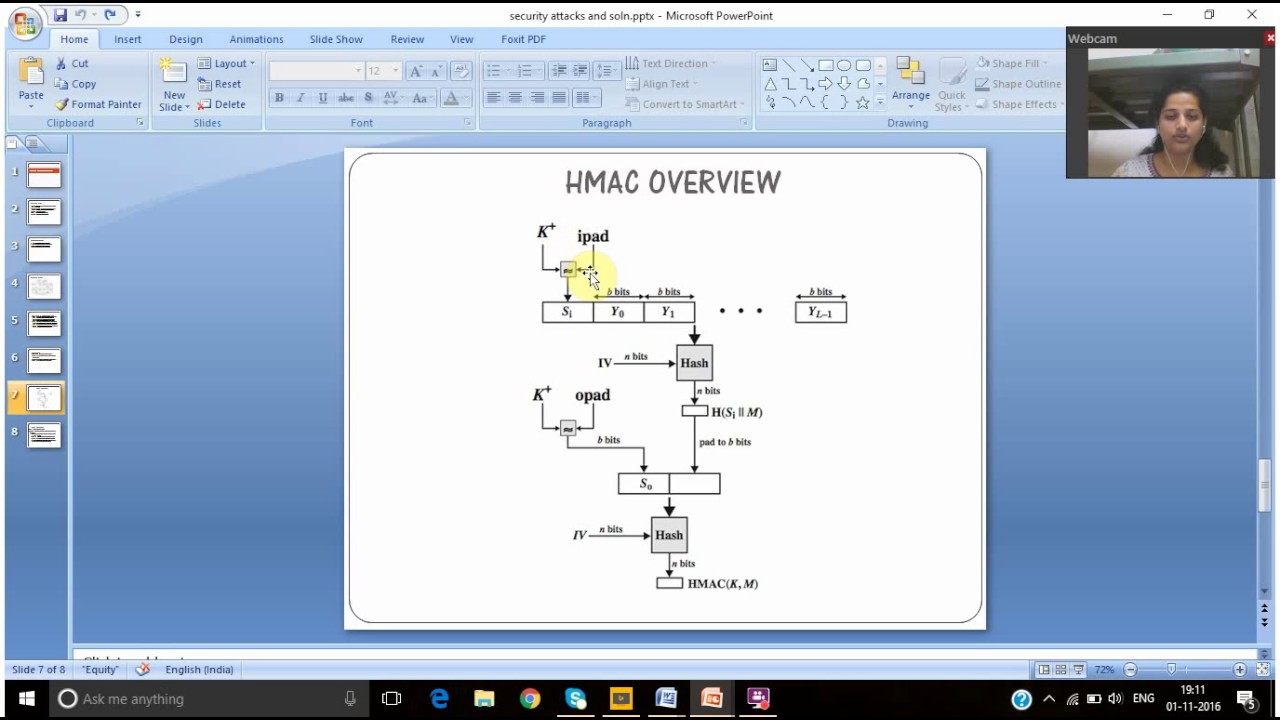
Task: Open Quick Styles gallery
Action: [x=951, y=84]
